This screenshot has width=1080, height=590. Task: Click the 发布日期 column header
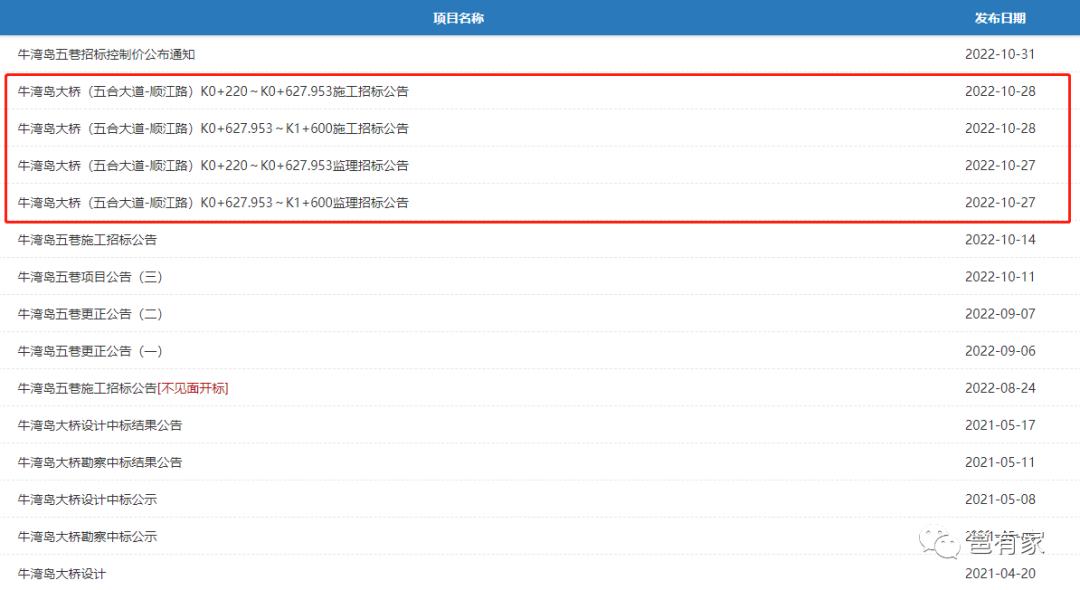[1000, 18]
